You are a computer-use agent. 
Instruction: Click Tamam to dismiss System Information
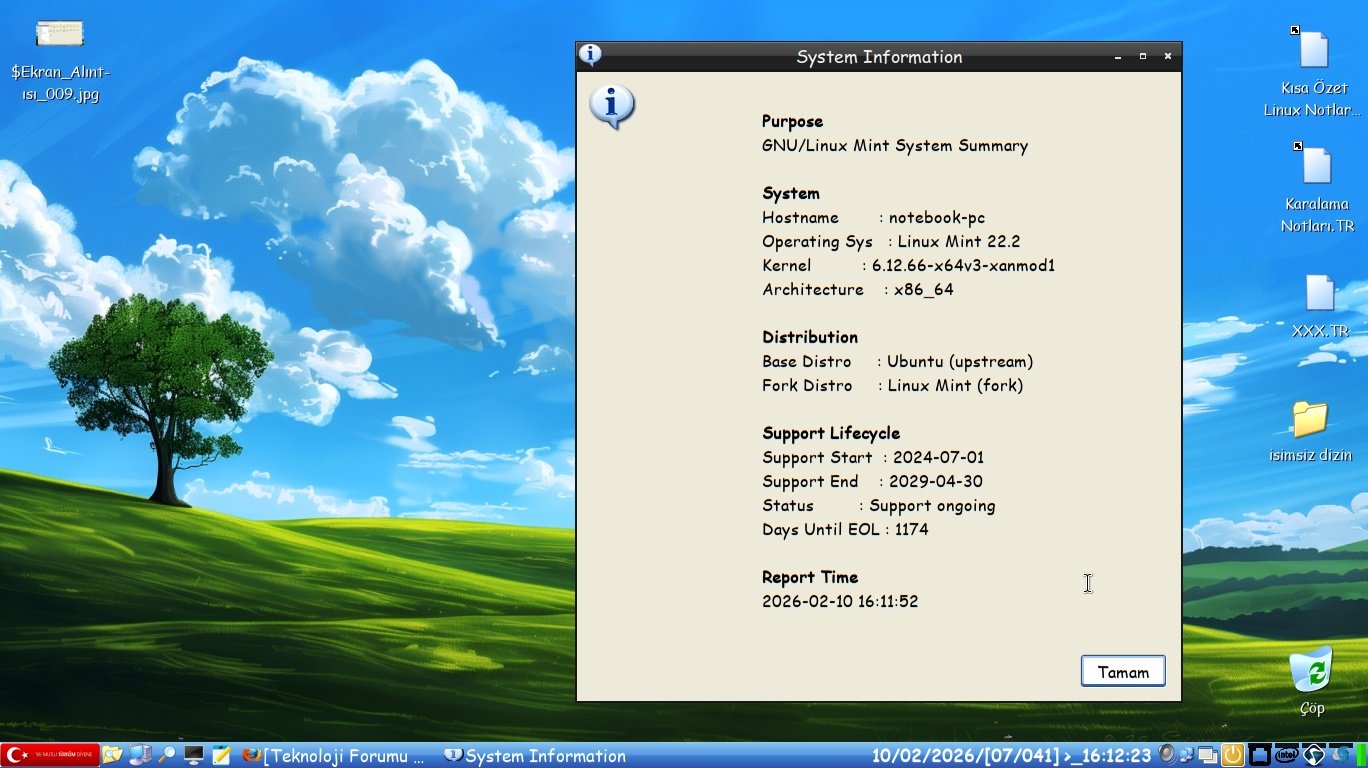(x=1123, y=672)
